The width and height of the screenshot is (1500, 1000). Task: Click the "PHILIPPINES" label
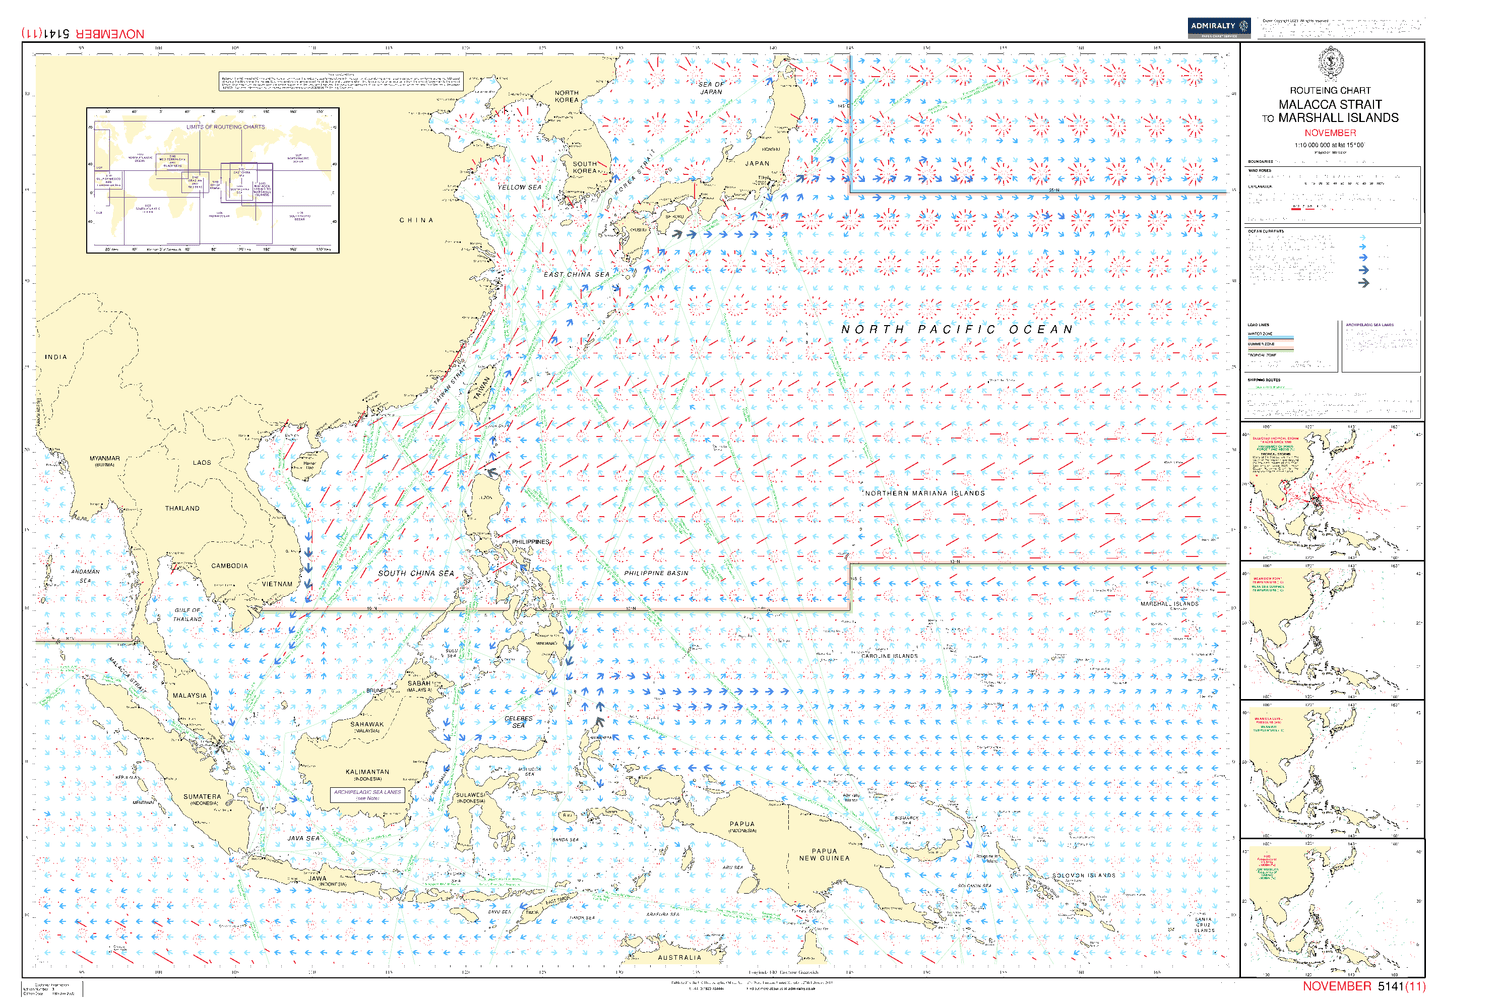coord(531,542)
